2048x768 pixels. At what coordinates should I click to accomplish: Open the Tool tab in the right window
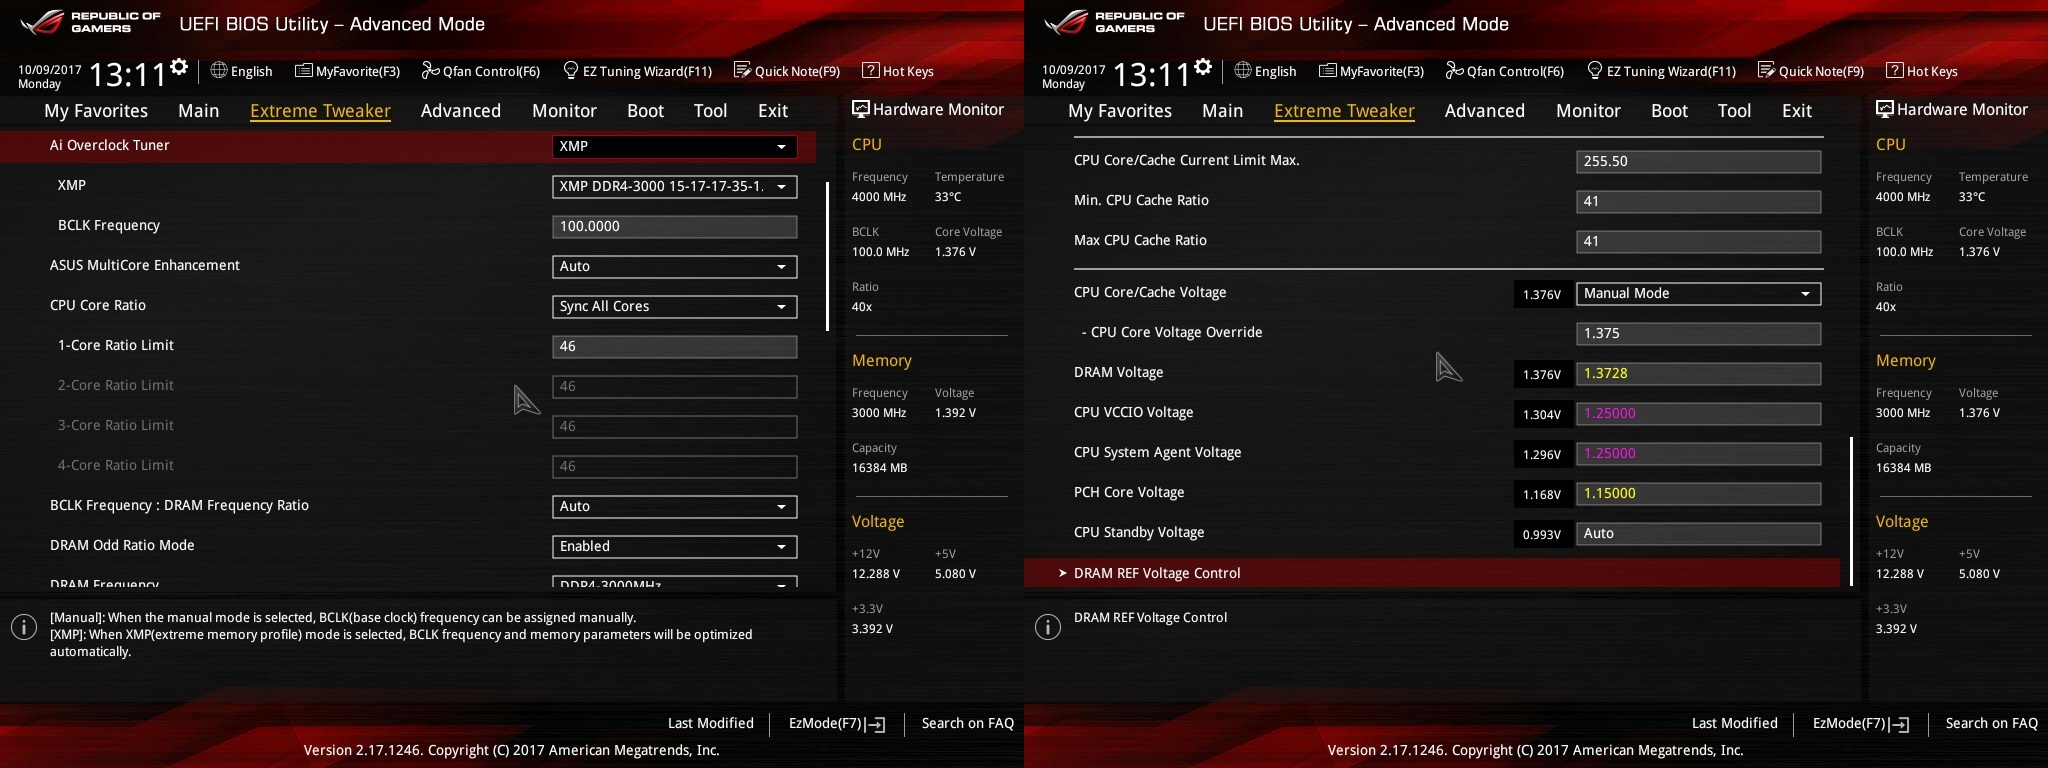(1734, 111)
